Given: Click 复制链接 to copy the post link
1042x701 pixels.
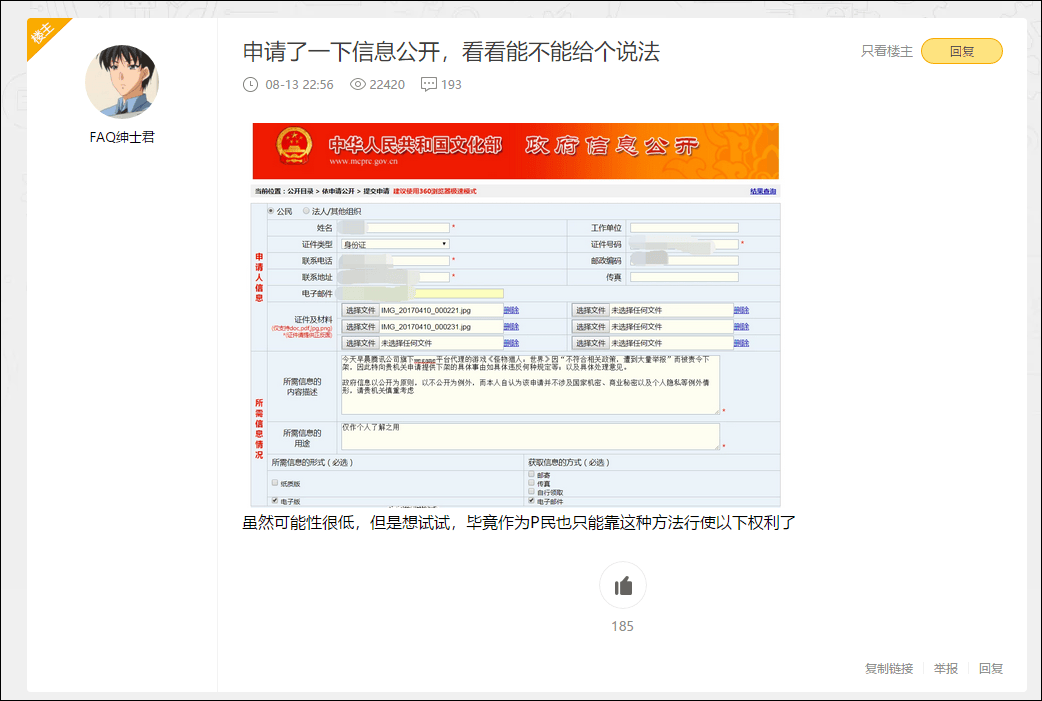Looking at the screenshot, I should pyautogui.click(x=888, y=668).
